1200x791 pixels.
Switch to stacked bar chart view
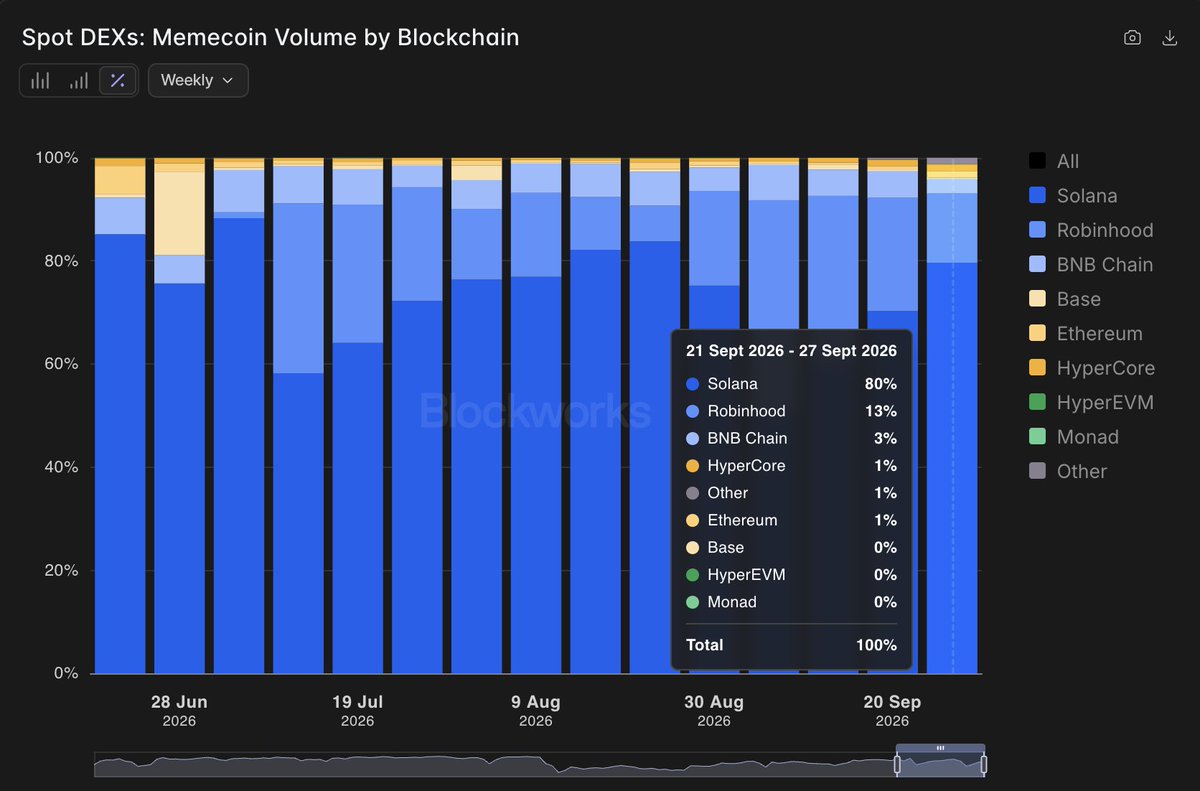(40, 81)
